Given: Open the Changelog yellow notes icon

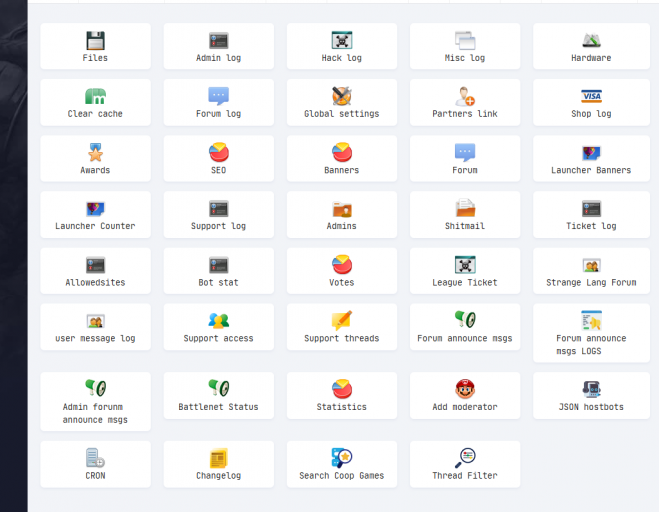Looking at the screenshot, I should pos(219,458).
